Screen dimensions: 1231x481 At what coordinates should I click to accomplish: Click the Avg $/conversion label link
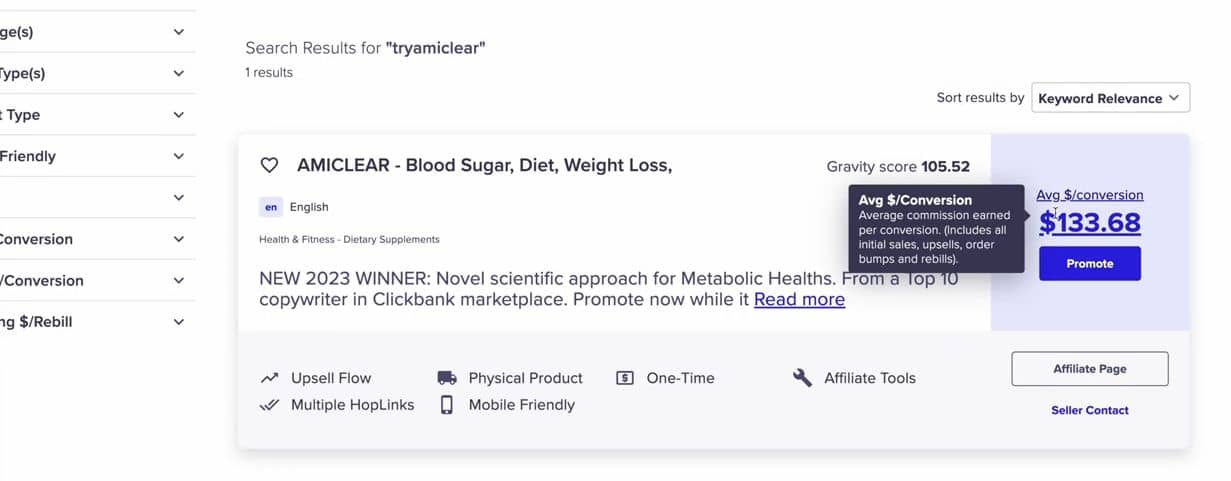click(x=1089, y=195)
